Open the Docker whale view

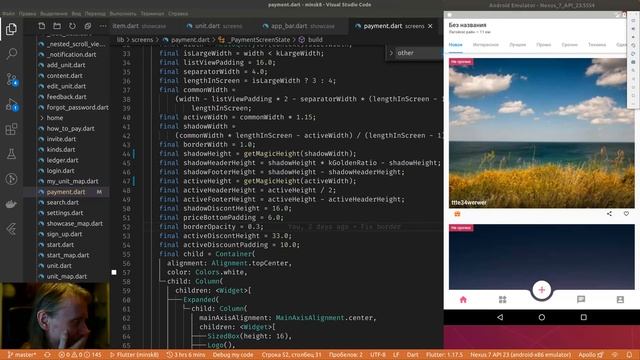11,204
